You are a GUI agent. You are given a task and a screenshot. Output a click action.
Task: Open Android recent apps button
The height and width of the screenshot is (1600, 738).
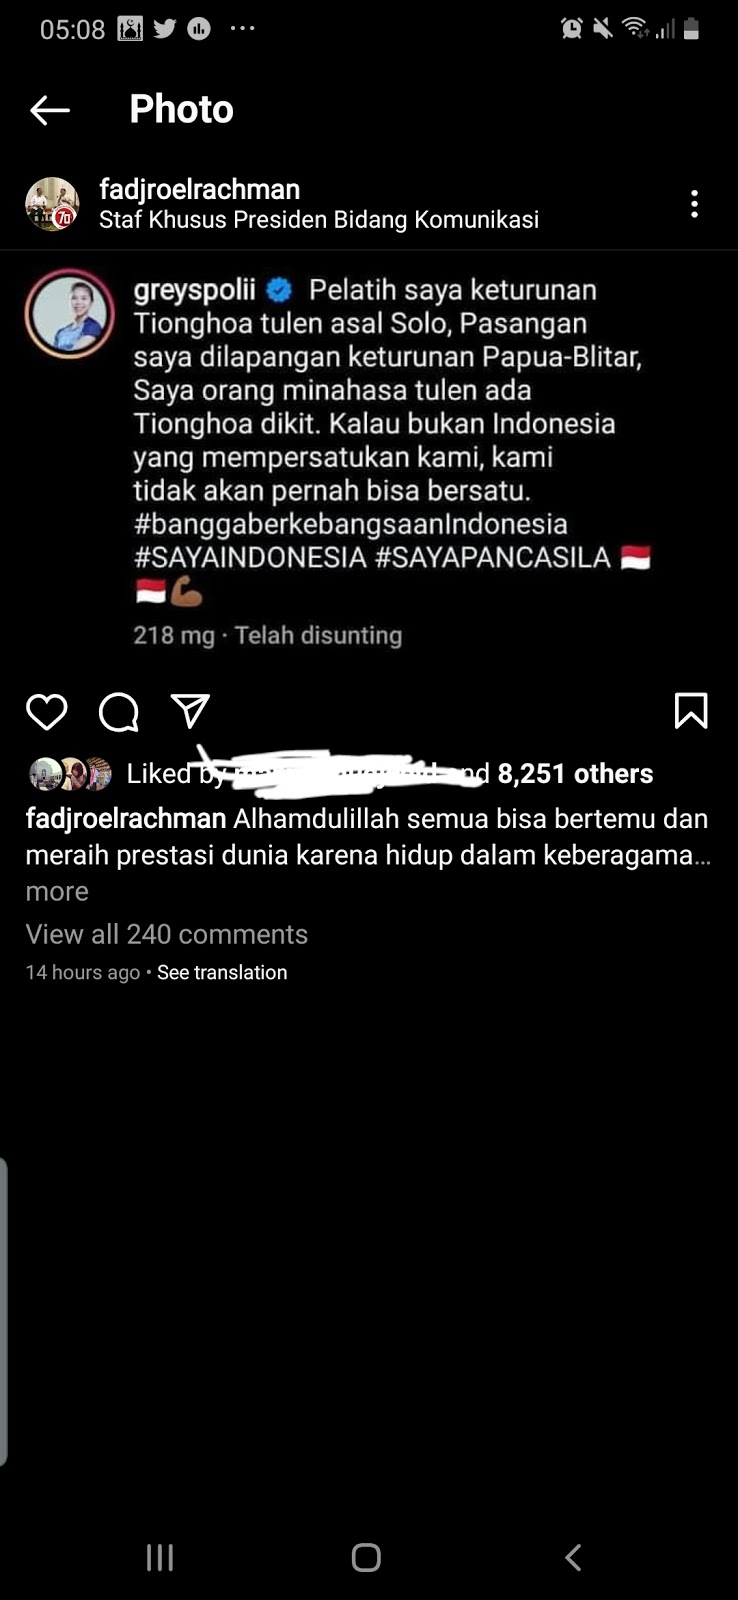[160, 1557]
